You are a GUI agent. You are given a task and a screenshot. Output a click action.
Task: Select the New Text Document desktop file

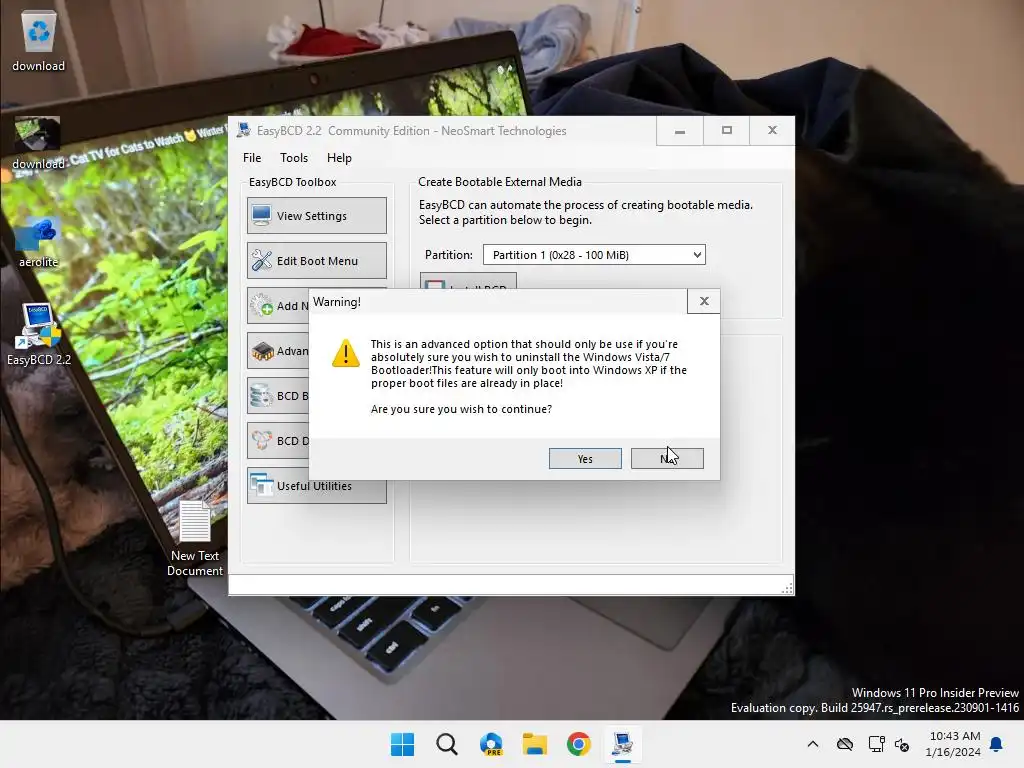195,538
